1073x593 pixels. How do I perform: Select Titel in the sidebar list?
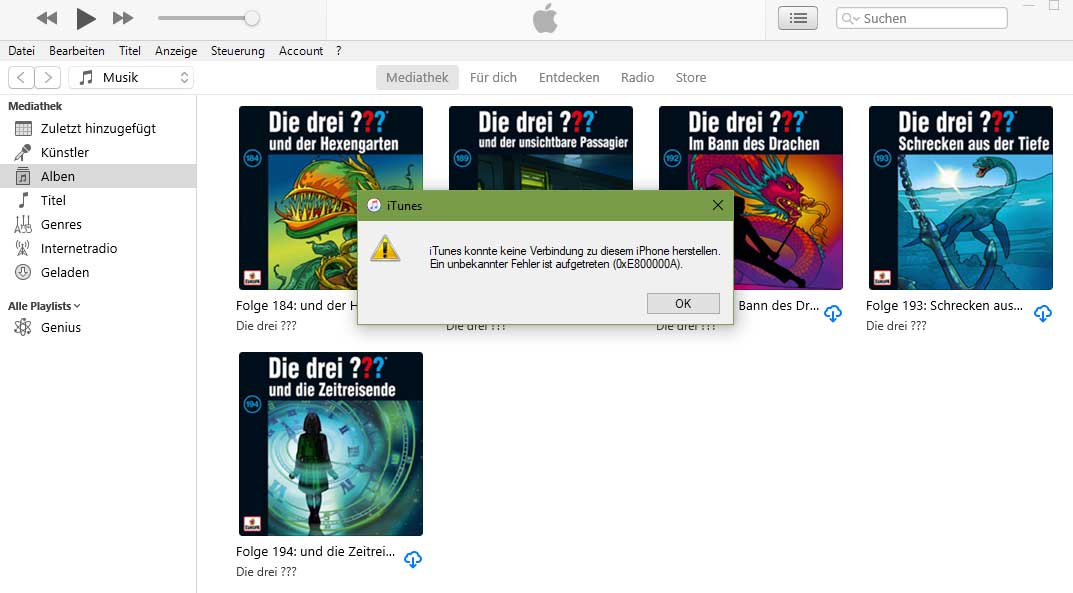point(98,200)
